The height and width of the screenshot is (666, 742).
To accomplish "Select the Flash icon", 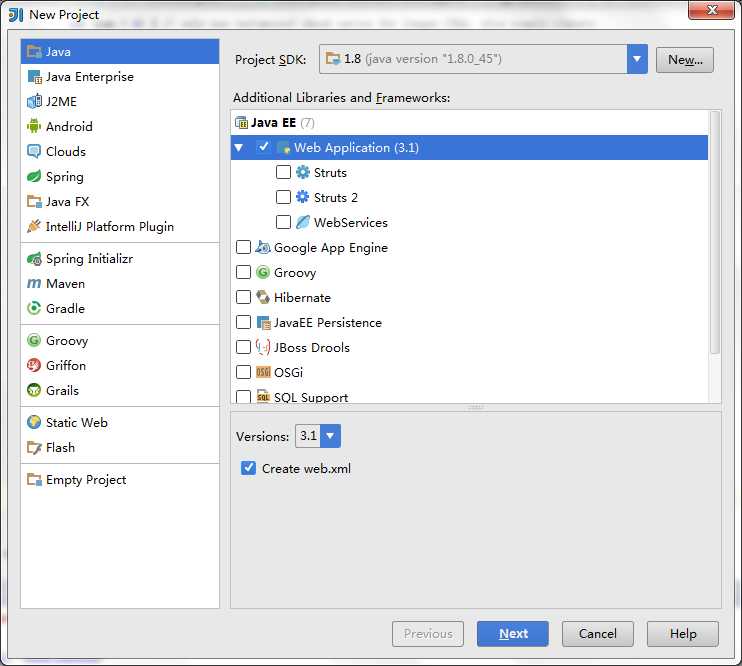I will coord(34,447).
